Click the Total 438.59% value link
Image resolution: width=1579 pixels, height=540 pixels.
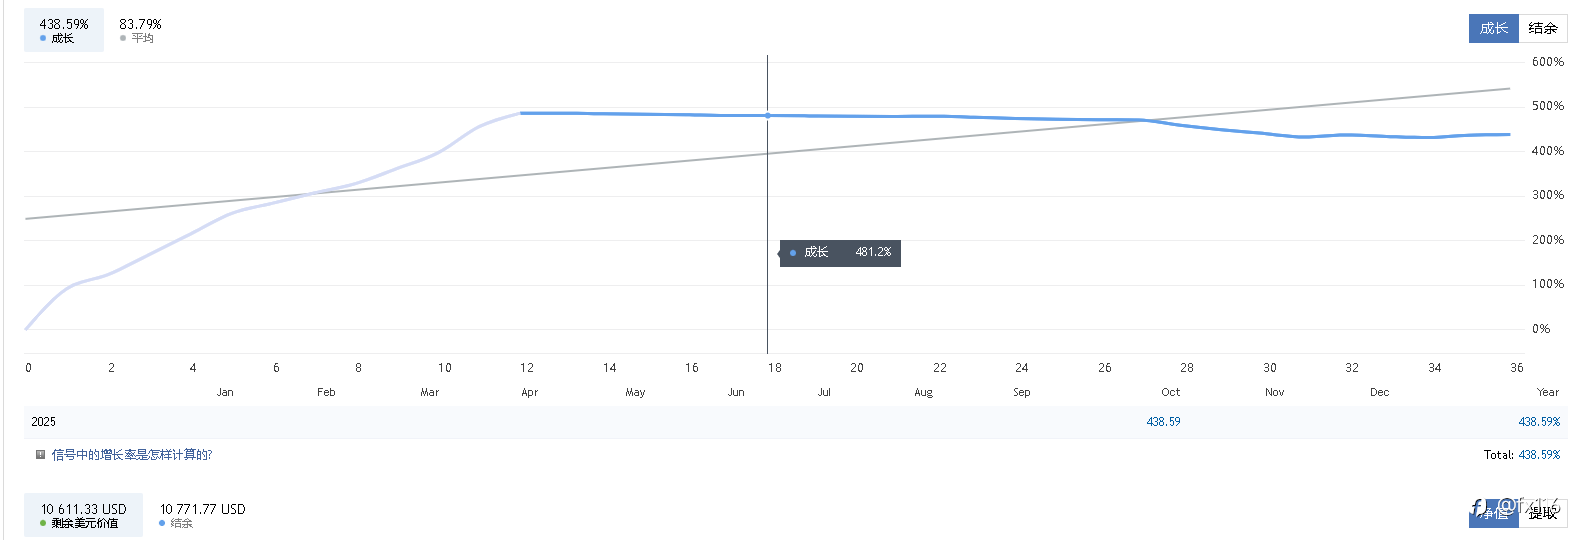pos(1539,455)
